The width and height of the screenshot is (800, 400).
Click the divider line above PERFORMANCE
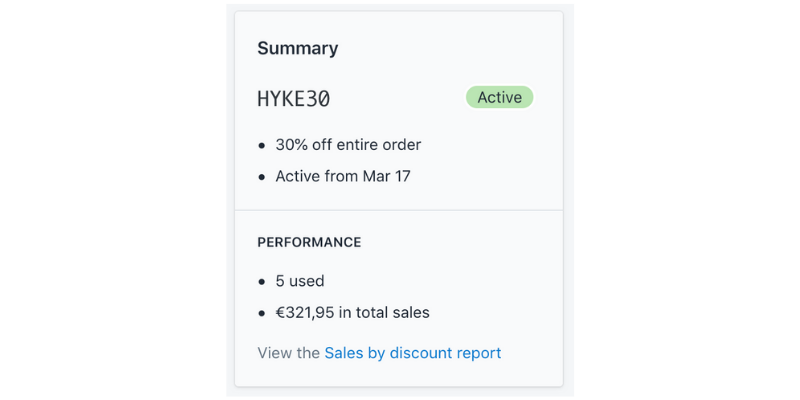[x=398, y=210]
